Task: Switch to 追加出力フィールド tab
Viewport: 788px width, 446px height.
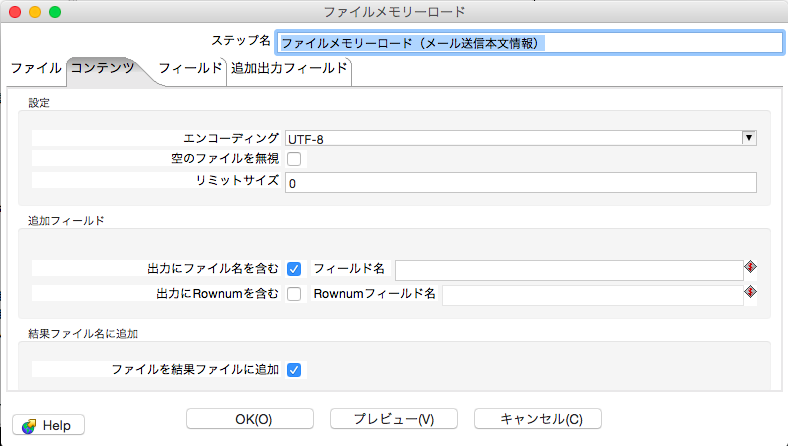Action: pyautogui.click(x=289, y=69)
